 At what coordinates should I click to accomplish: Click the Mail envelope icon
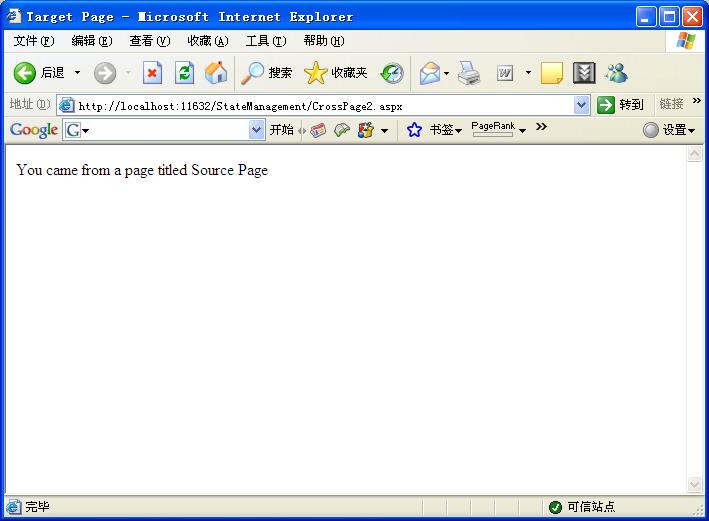[430, 73]
